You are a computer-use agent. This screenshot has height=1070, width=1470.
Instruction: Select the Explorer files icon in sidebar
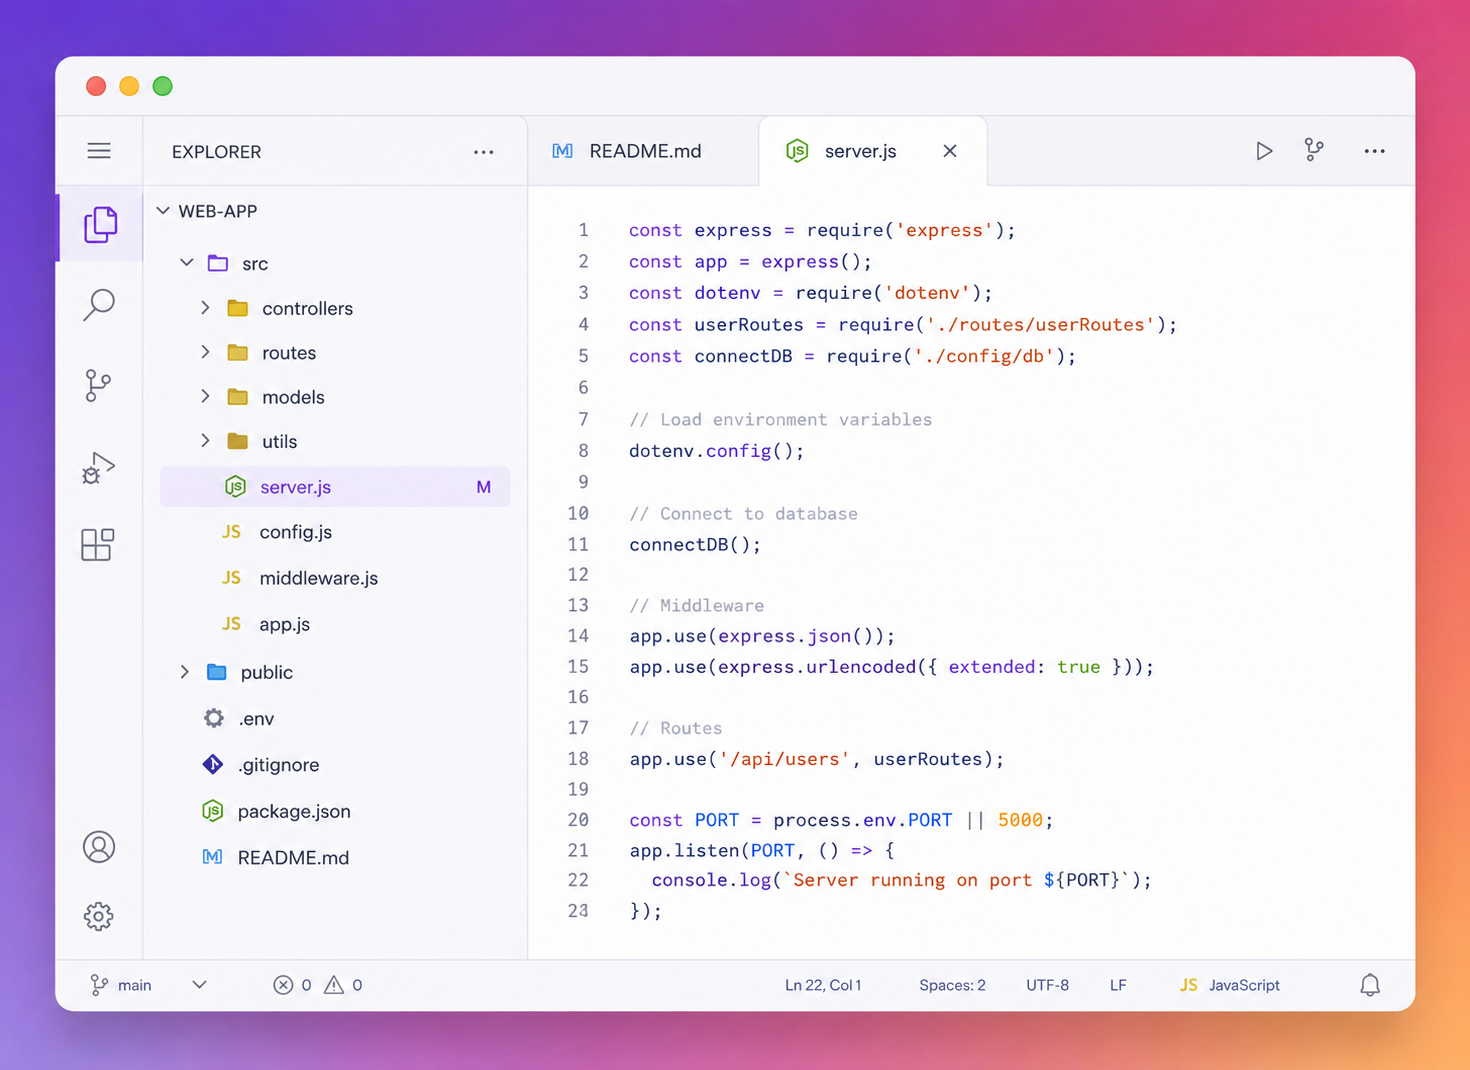click(100, 224)
